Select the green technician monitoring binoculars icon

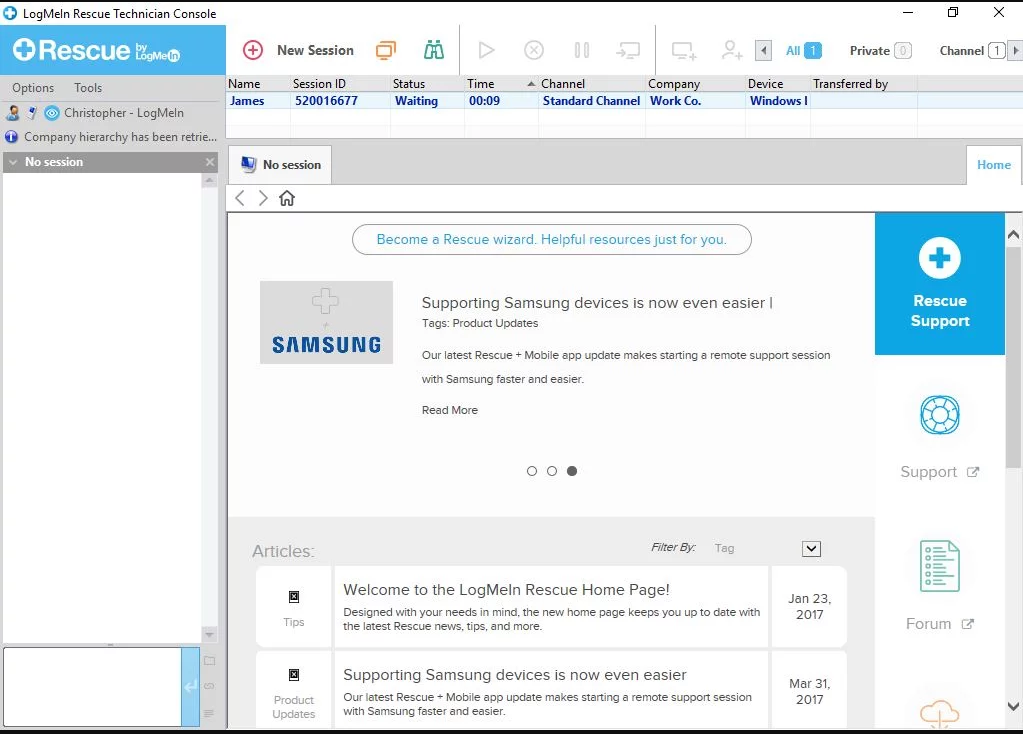click(x=433, y=48)
